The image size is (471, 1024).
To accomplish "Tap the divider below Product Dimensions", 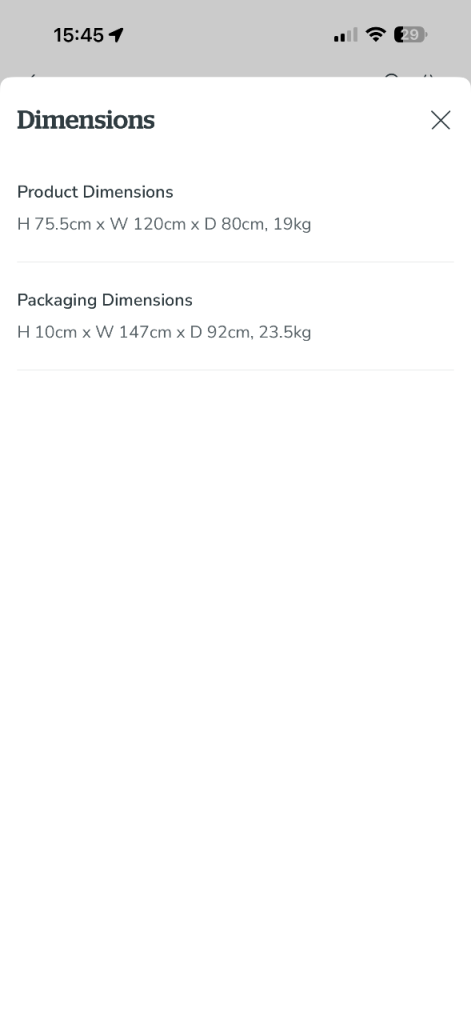I will point(235,262).
